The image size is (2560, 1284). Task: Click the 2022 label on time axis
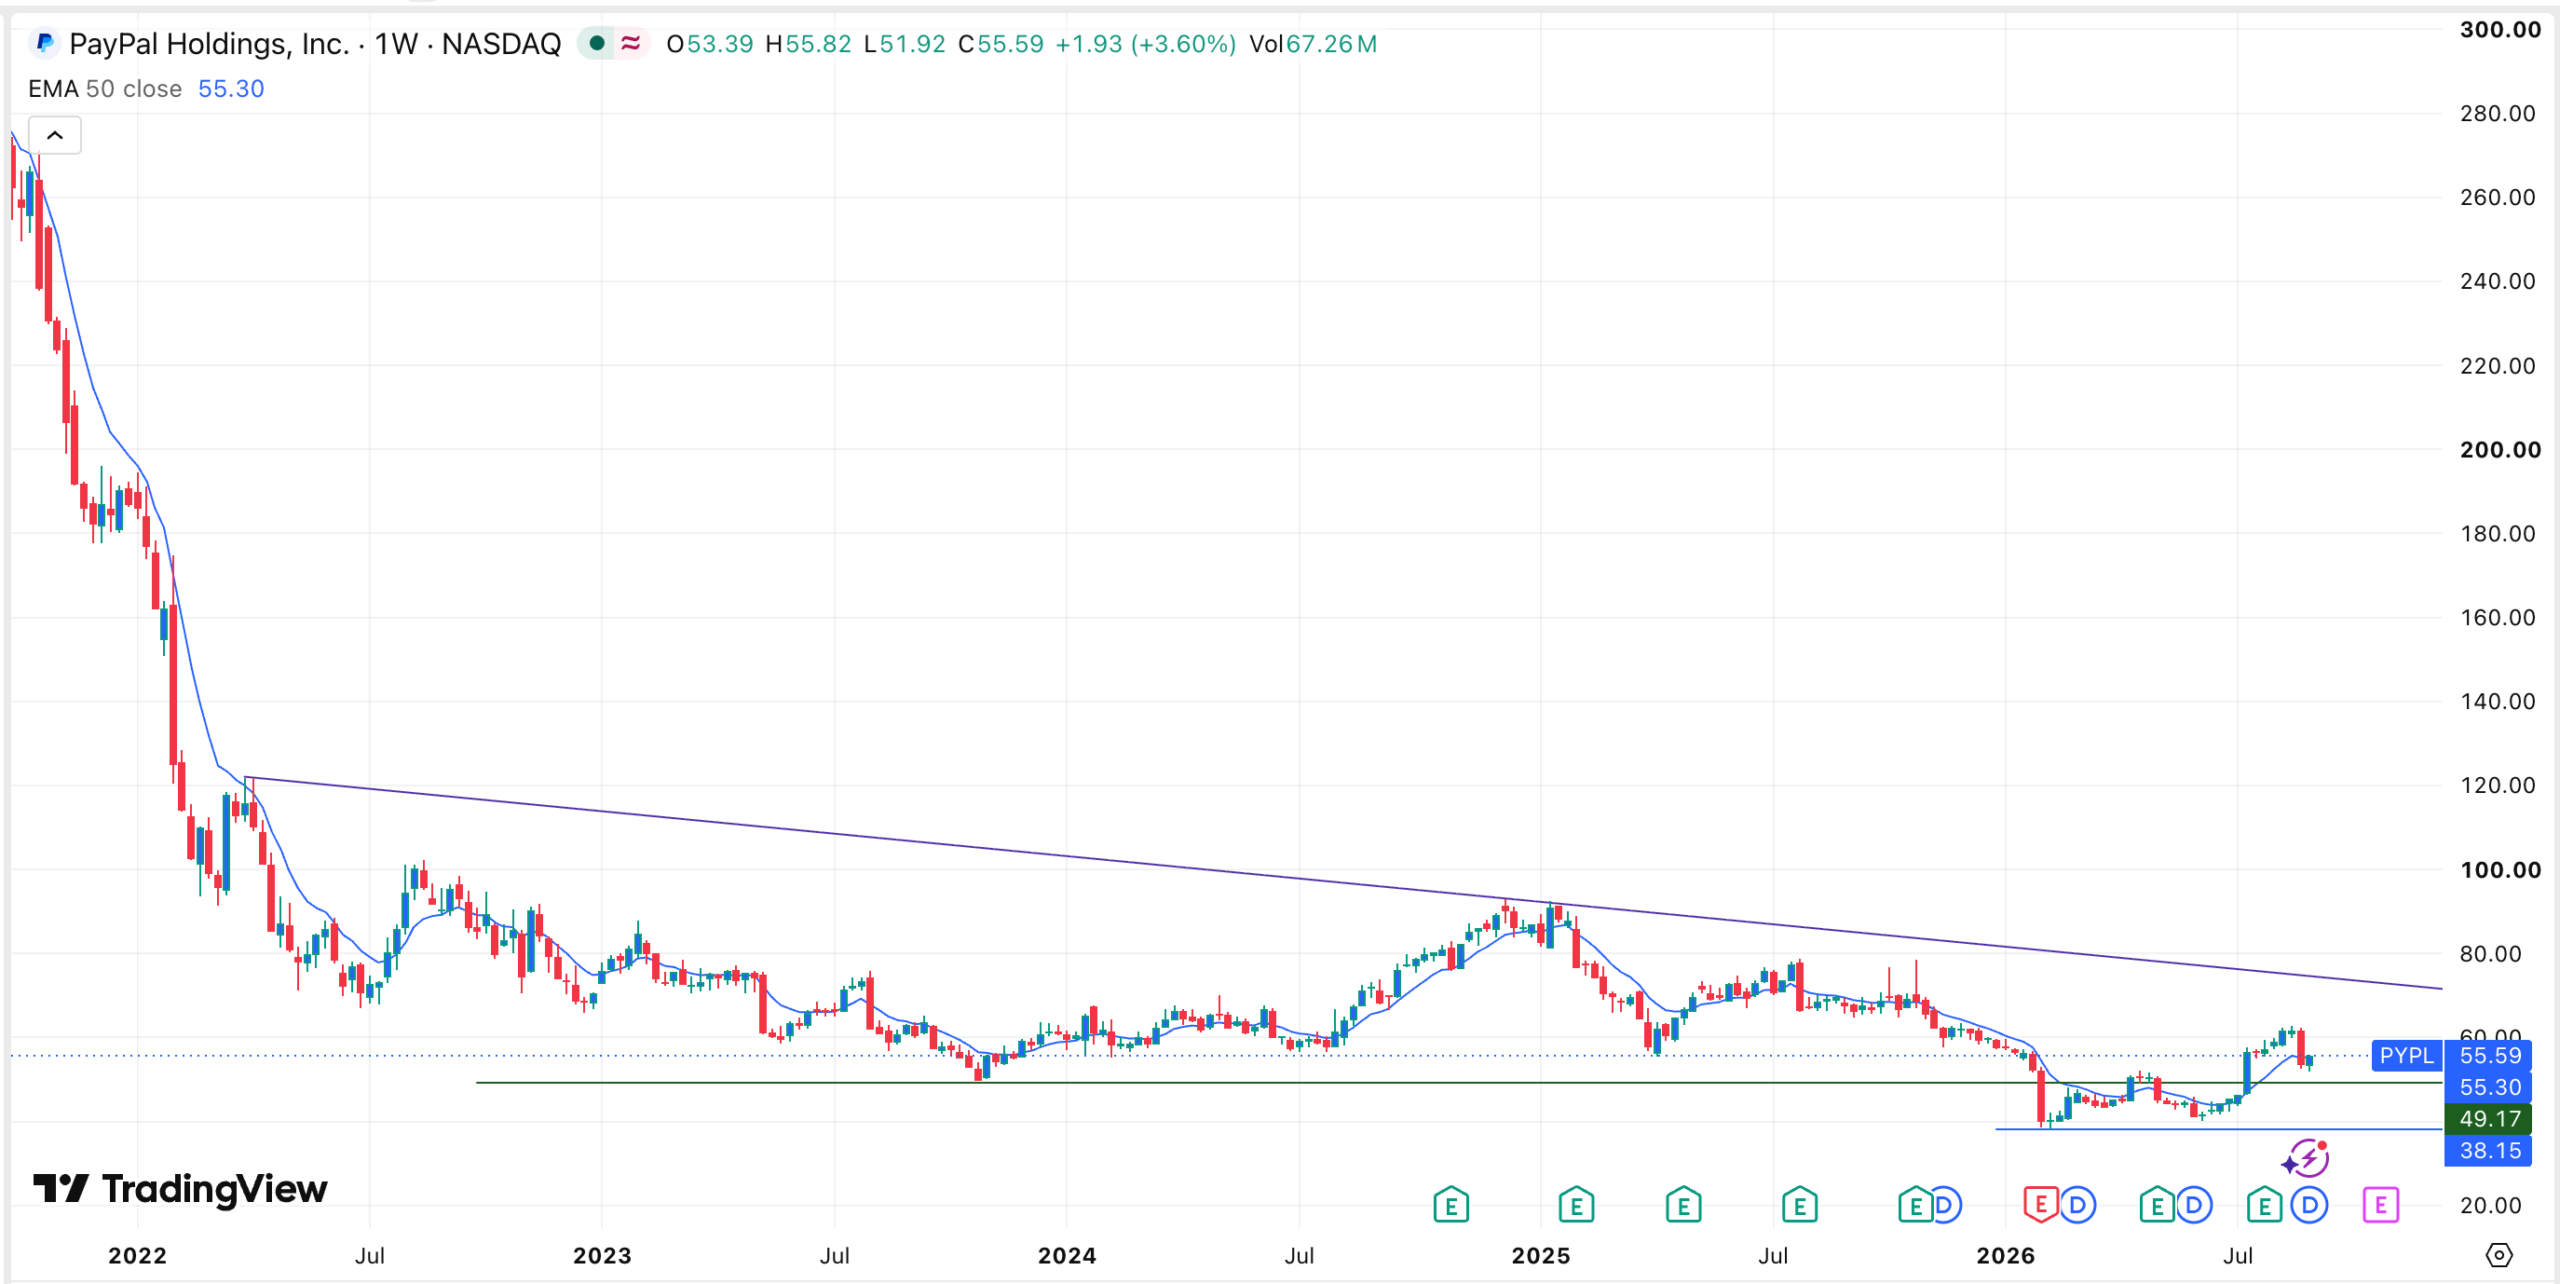[x=137, y=1256]
